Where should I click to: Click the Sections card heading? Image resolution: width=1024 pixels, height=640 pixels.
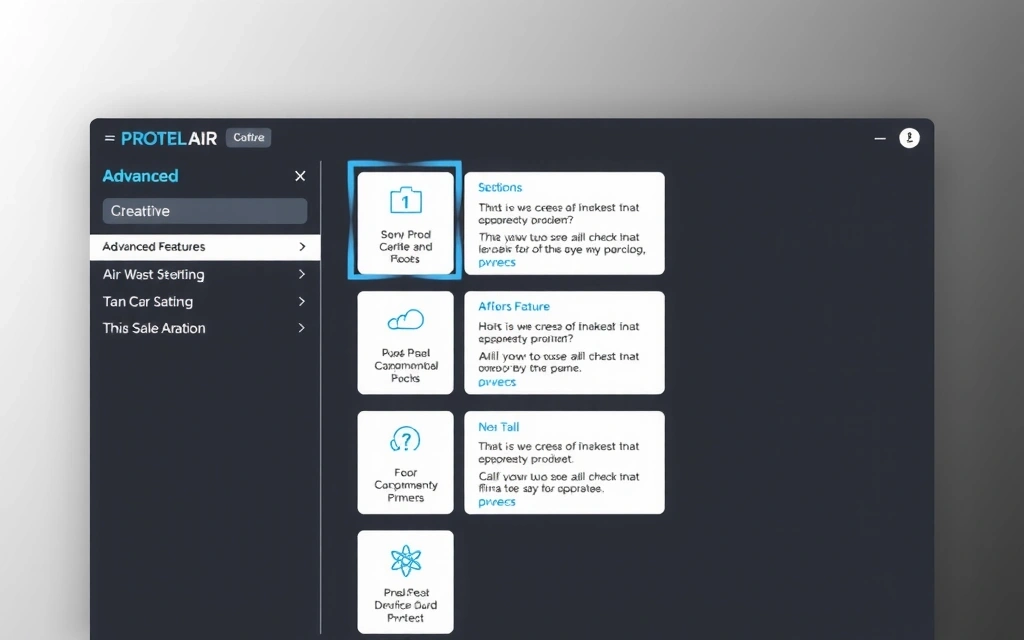pos(500,187)
